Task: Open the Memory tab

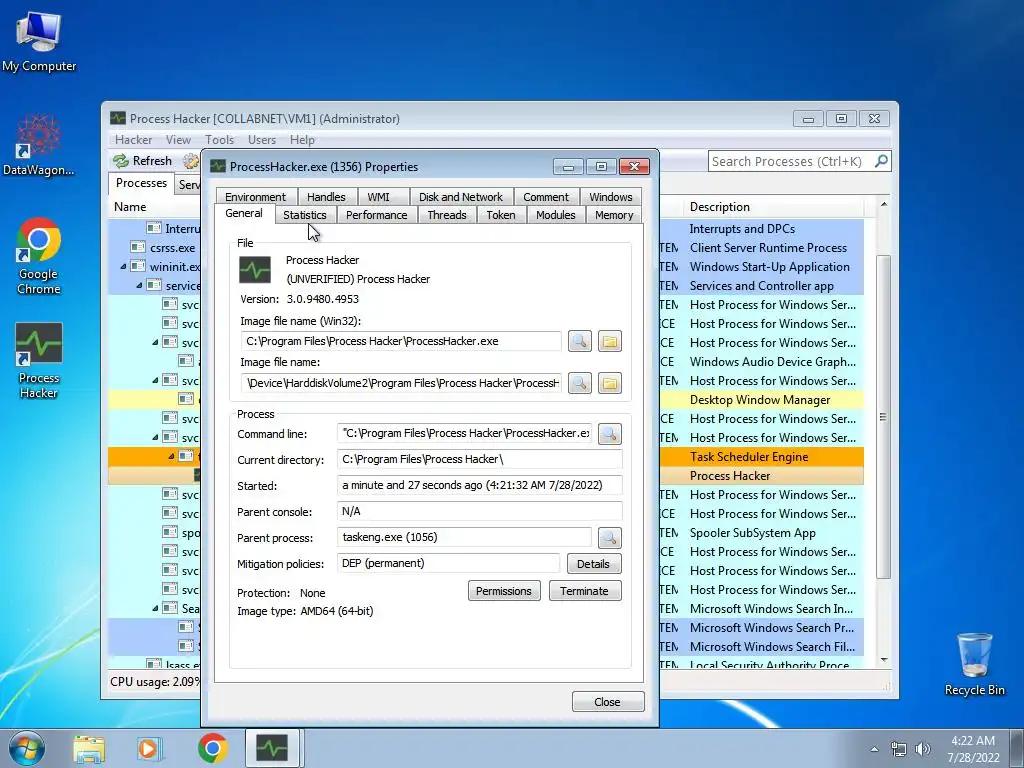Action: [x=614, y=215]
